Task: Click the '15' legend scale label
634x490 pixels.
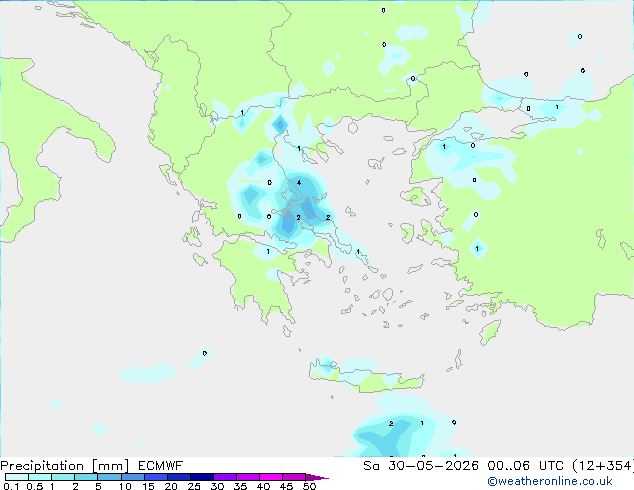Action: (148, 486)
